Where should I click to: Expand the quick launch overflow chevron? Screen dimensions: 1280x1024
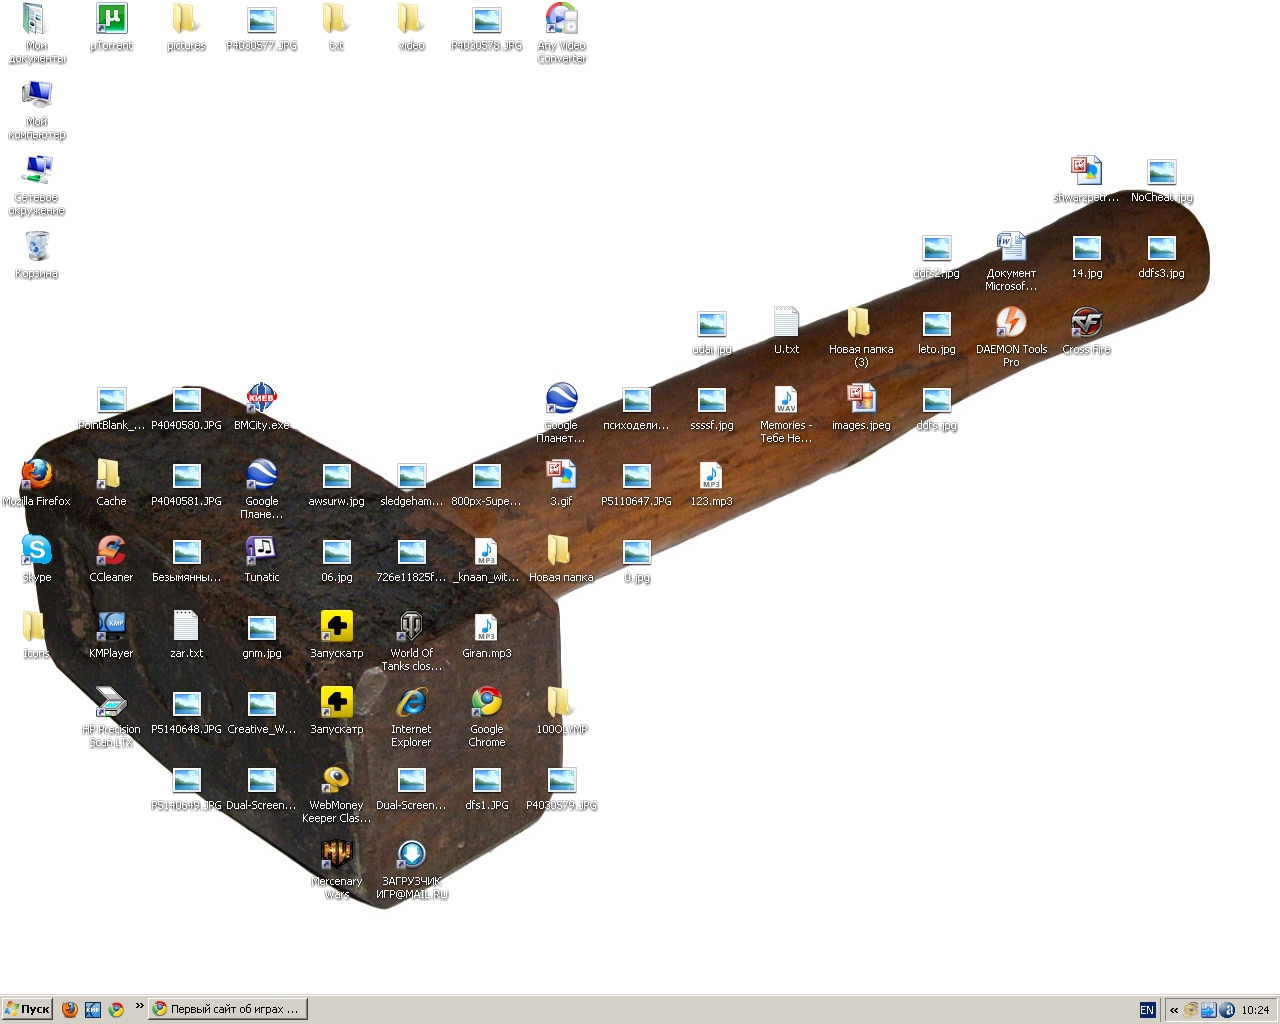[x=139, y=1006]
